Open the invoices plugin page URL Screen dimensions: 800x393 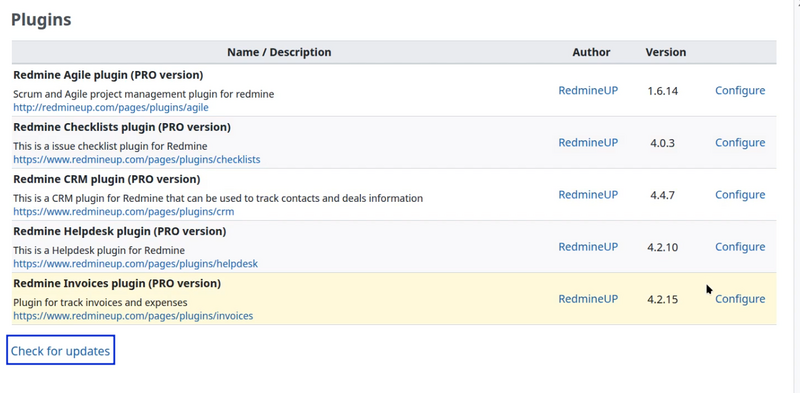[133, 316]
